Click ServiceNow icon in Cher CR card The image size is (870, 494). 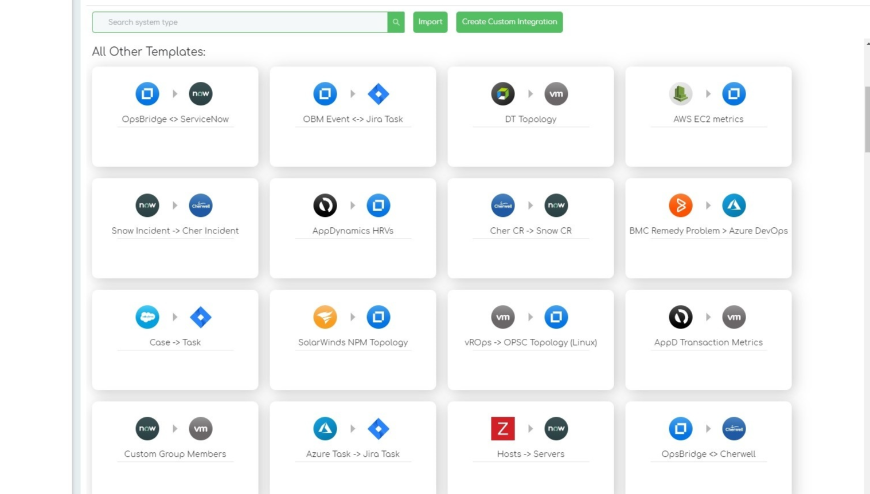coord(556,205)
